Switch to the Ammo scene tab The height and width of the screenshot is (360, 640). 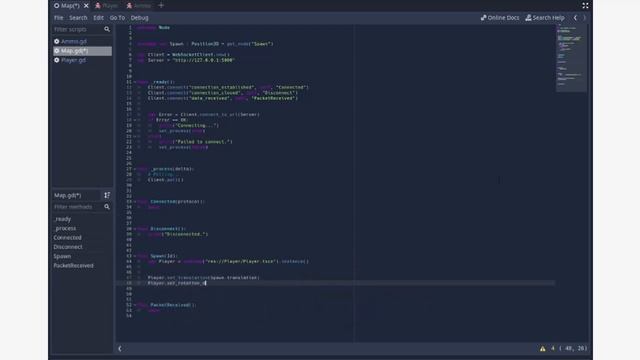[x=138, y=6]
